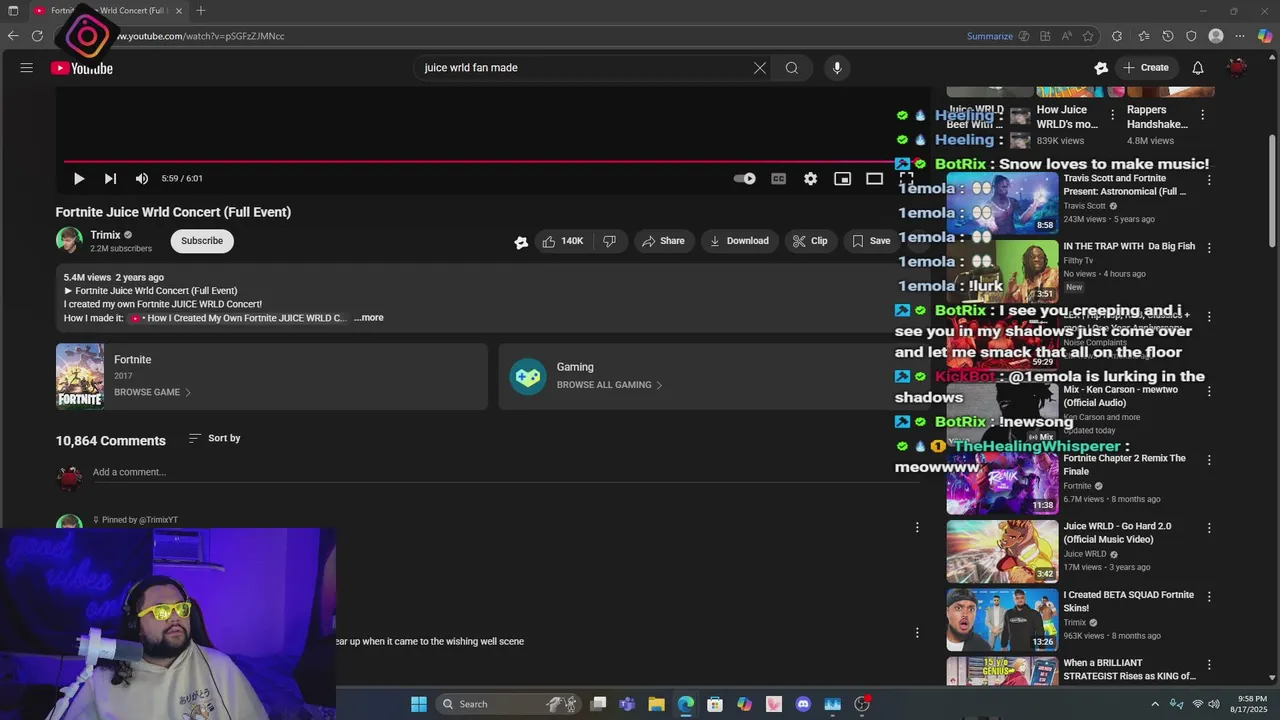Open browser history icon
The width and height of the screenshot is (1280, 720).
coord(1168,36)
